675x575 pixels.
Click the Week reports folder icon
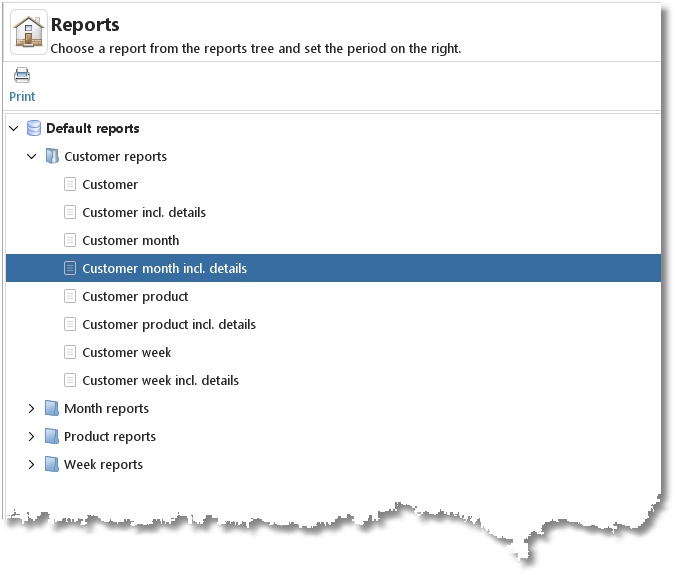coord(52,464)
